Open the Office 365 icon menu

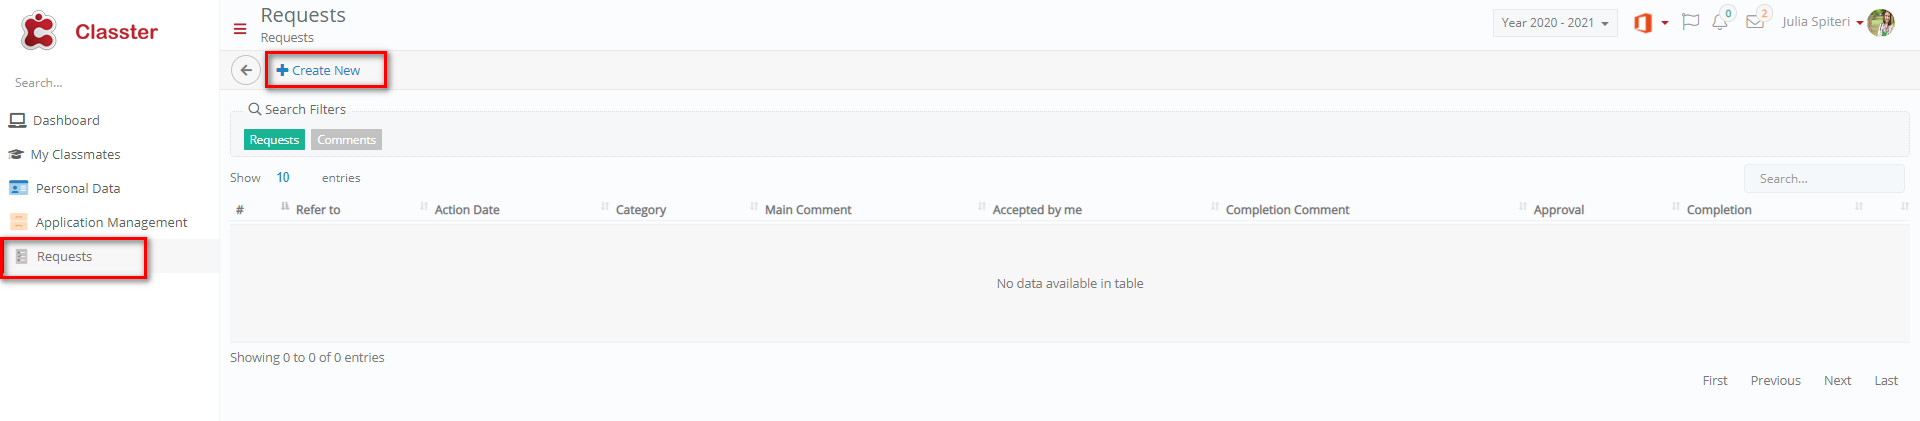1650,22
